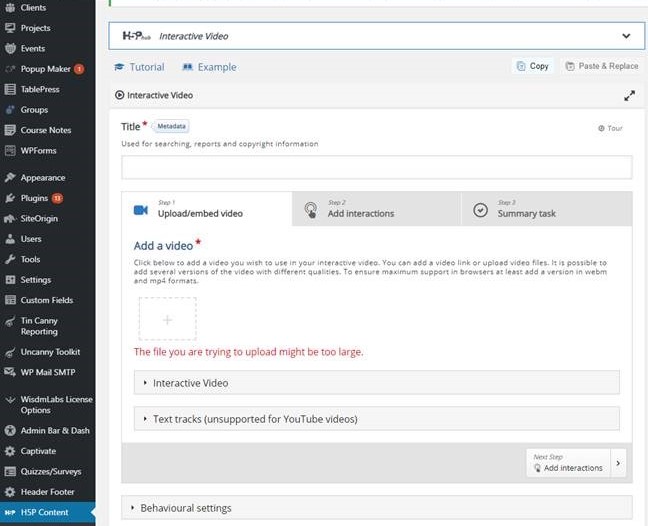Click the WPForms icon

click(10, 150)
